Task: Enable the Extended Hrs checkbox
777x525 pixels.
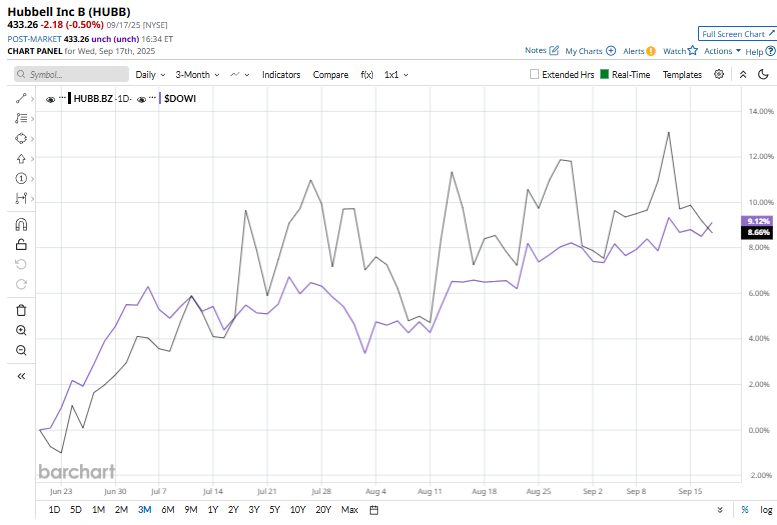Action: [x=534, y=74]
